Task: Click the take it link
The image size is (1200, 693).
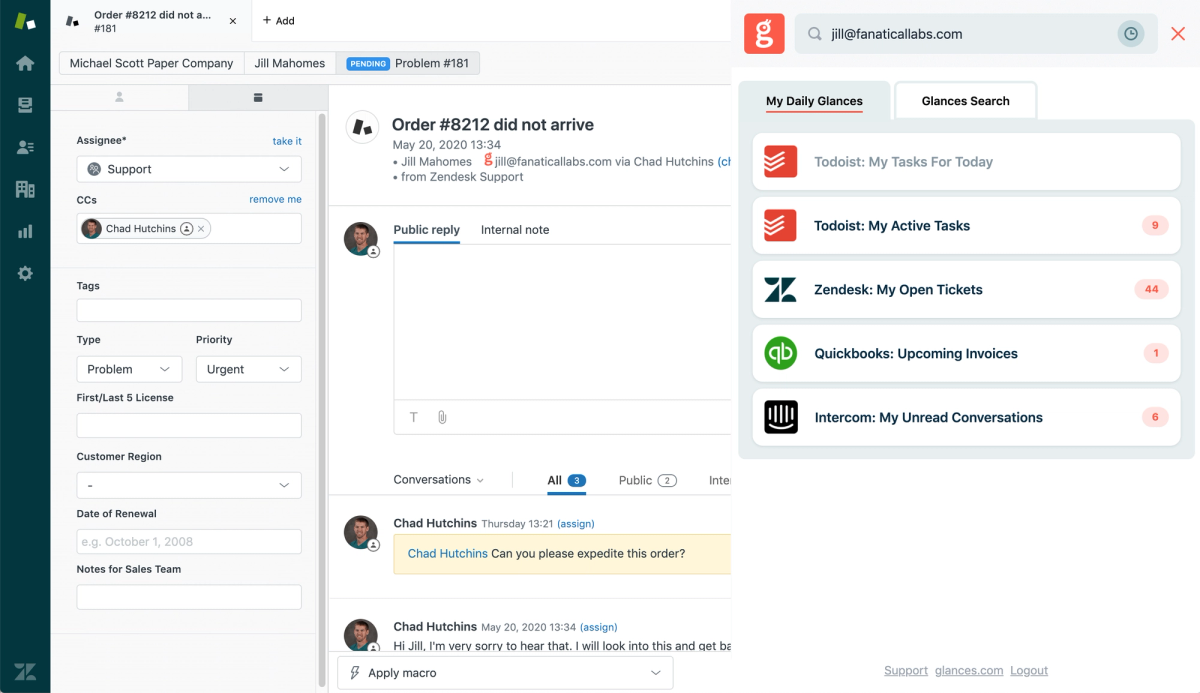Action: 287,141
